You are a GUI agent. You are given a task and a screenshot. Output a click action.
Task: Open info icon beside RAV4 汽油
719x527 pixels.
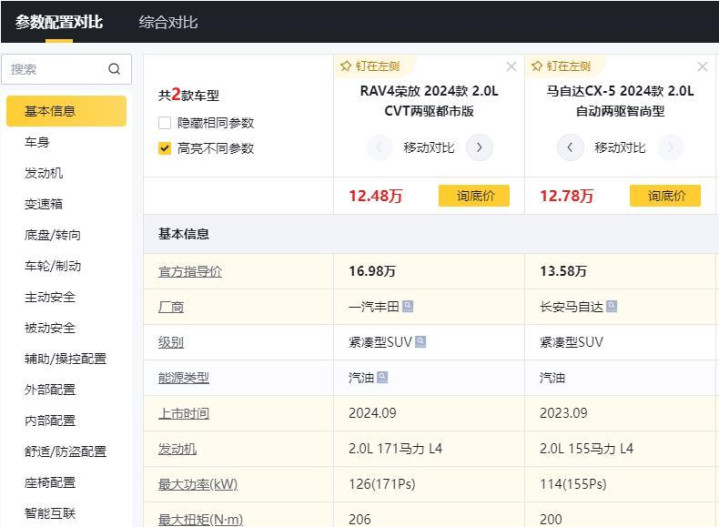382,377
